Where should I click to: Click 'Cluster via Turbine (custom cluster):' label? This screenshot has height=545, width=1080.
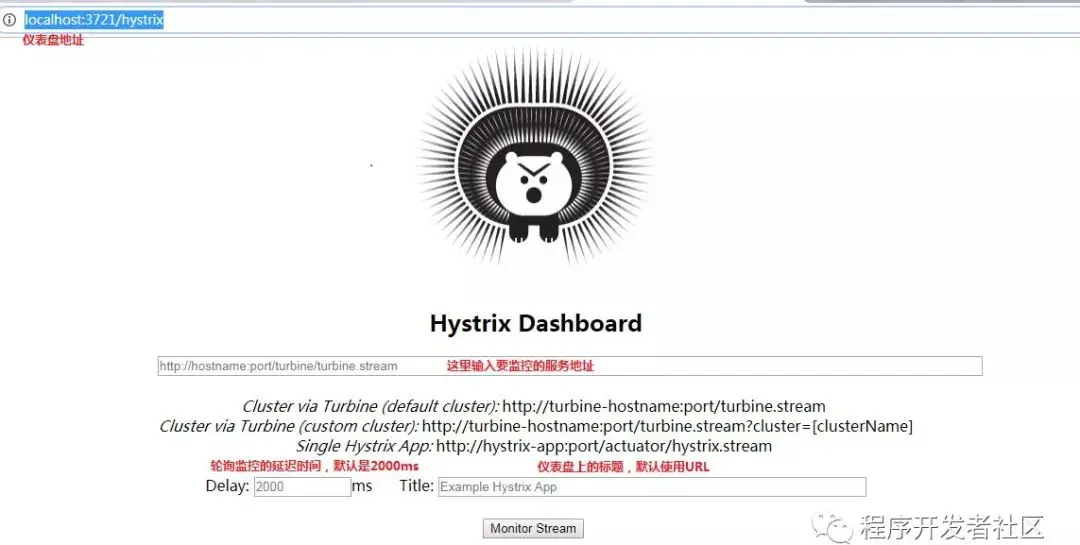point(289,426)
